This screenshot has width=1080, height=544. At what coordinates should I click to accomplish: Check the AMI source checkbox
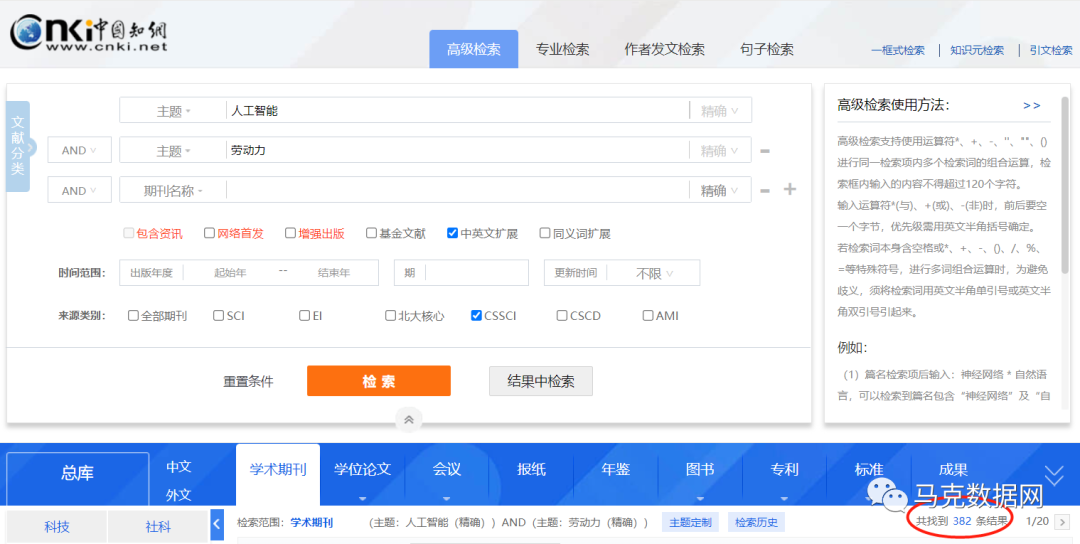647,316
